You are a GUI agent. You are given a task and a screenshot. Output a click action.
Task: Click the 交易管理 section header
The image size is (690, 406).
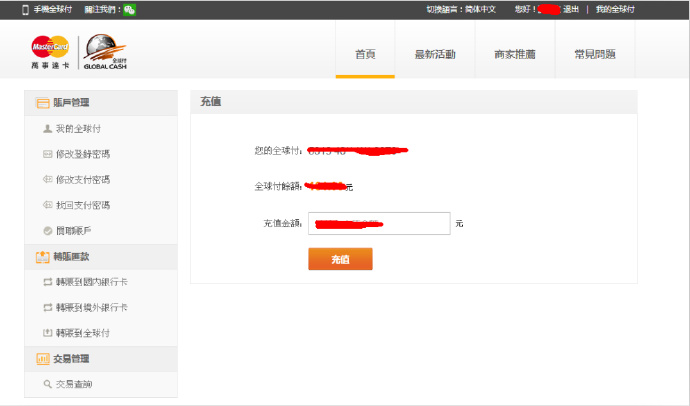(x=101, y=359)
